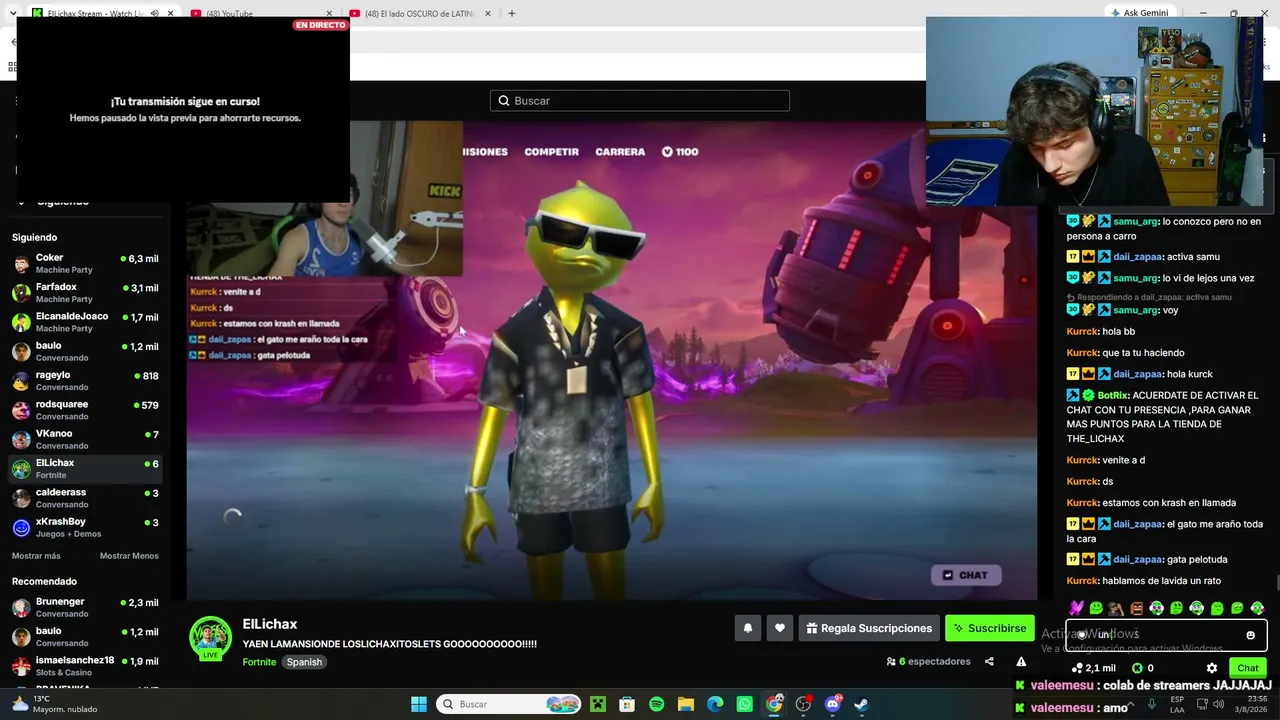Click the chat message input box
The height and width of the screenshot is (720, 1280).
[x=1166, y=635]
